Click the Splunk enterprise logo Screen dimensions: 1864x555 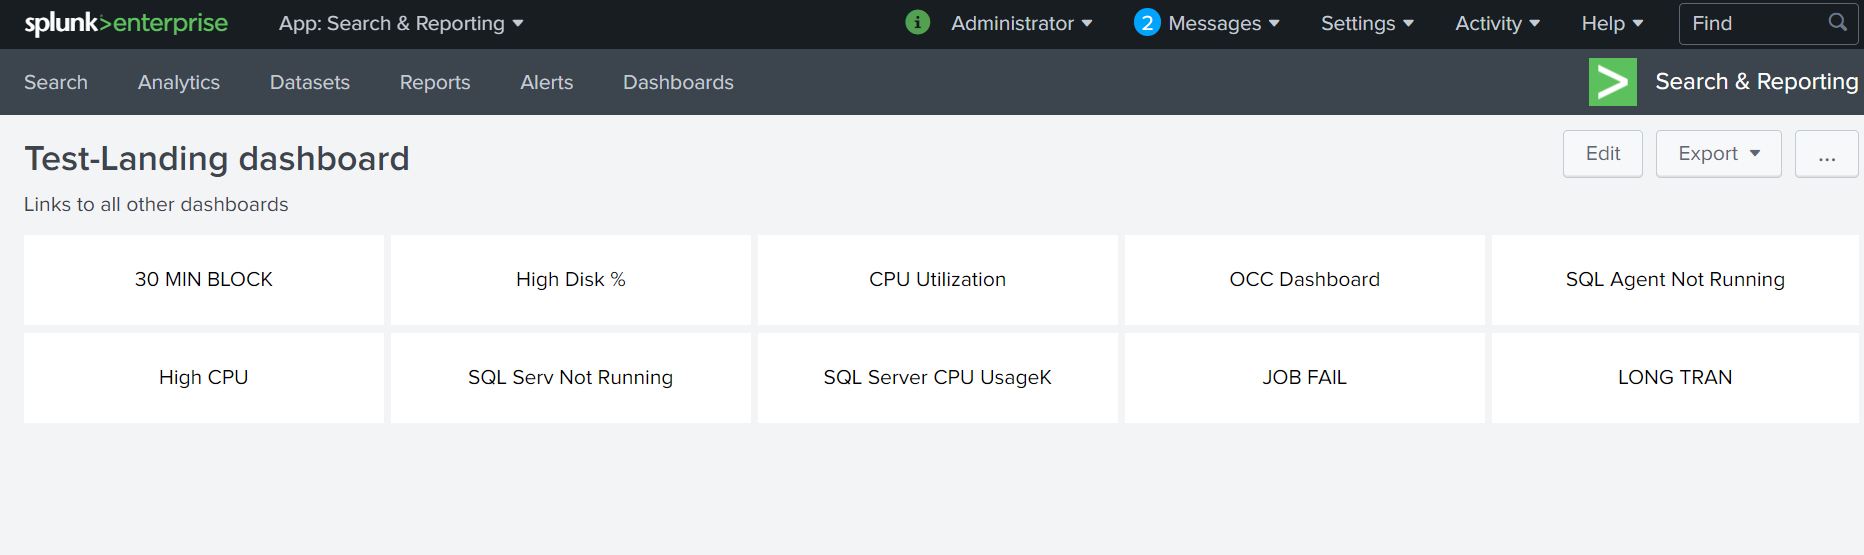click(x=126, y=23)
